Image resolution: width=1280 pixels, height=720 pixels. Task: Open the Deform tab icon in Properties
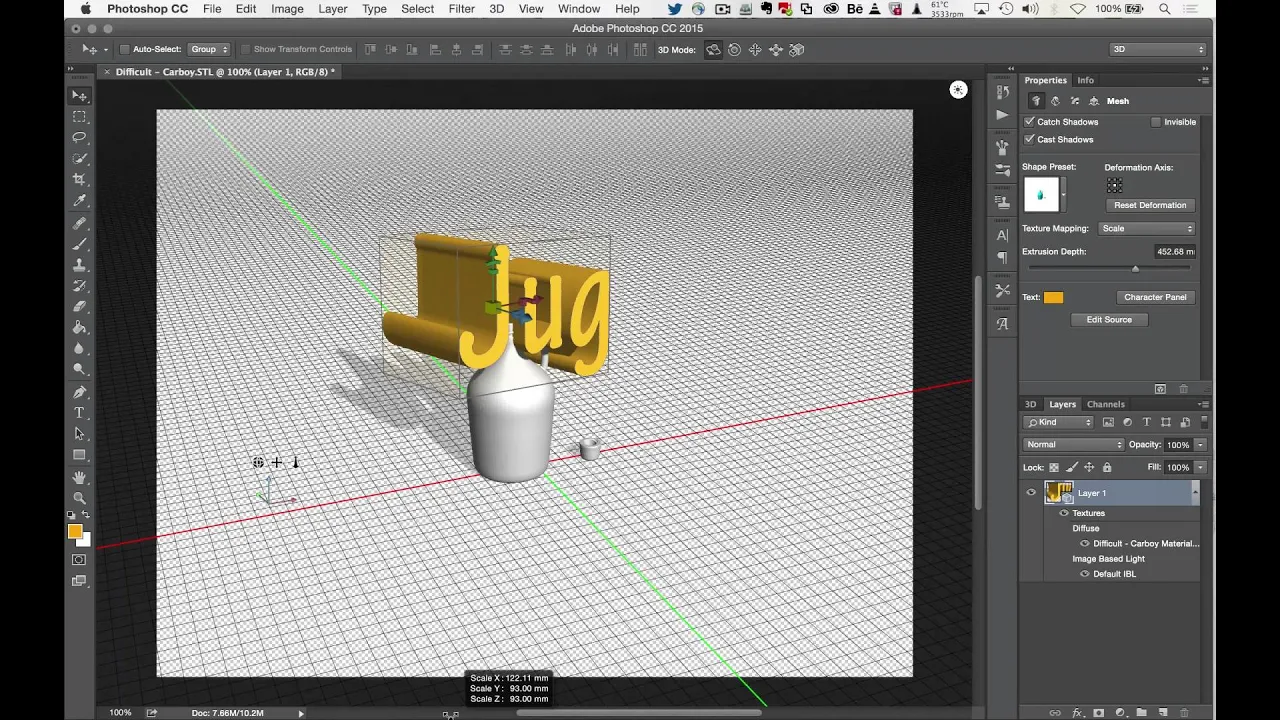(1055, 101)
